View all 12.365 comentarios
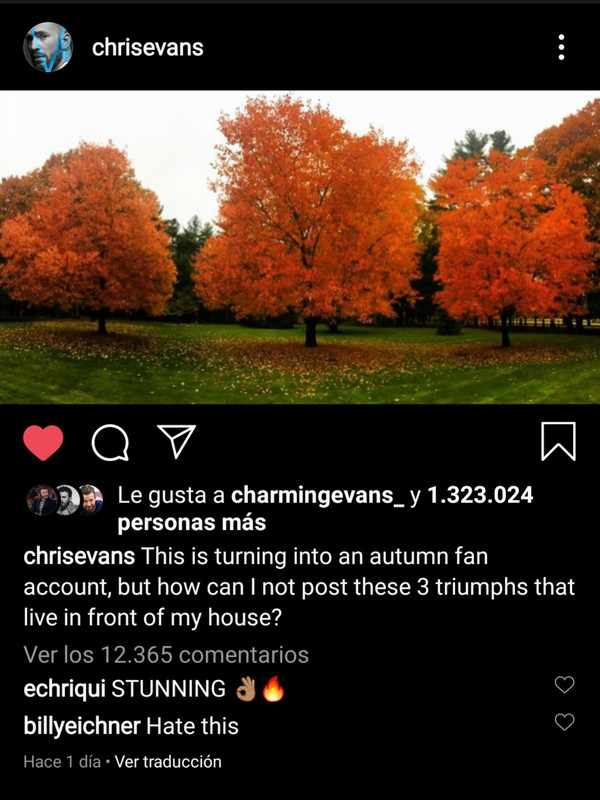The height and width of the screenshot is (800, 600). (x=166, y=655)
